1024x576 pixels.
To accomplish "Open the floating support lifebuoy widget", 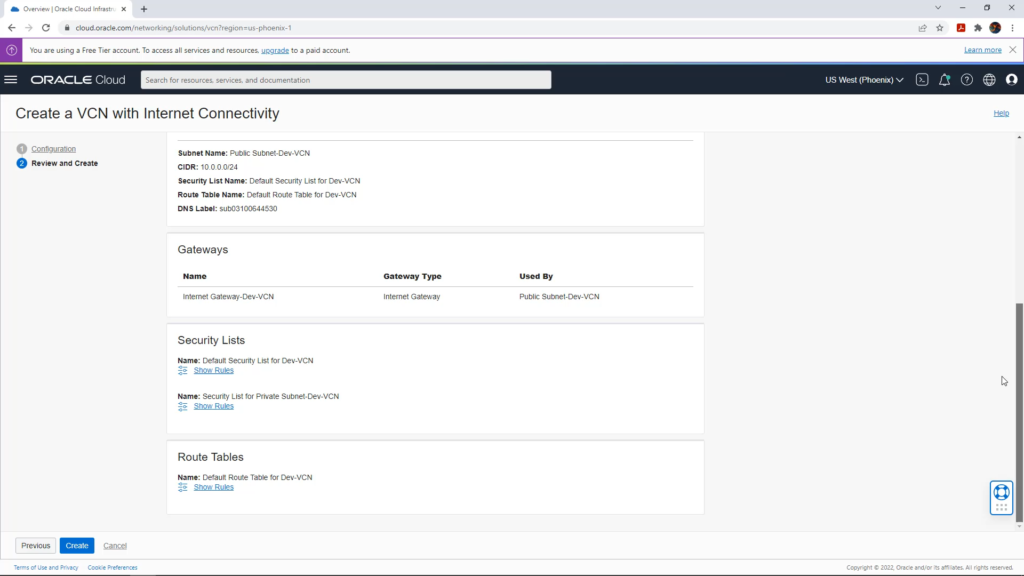I will [x=1001, y=498].
